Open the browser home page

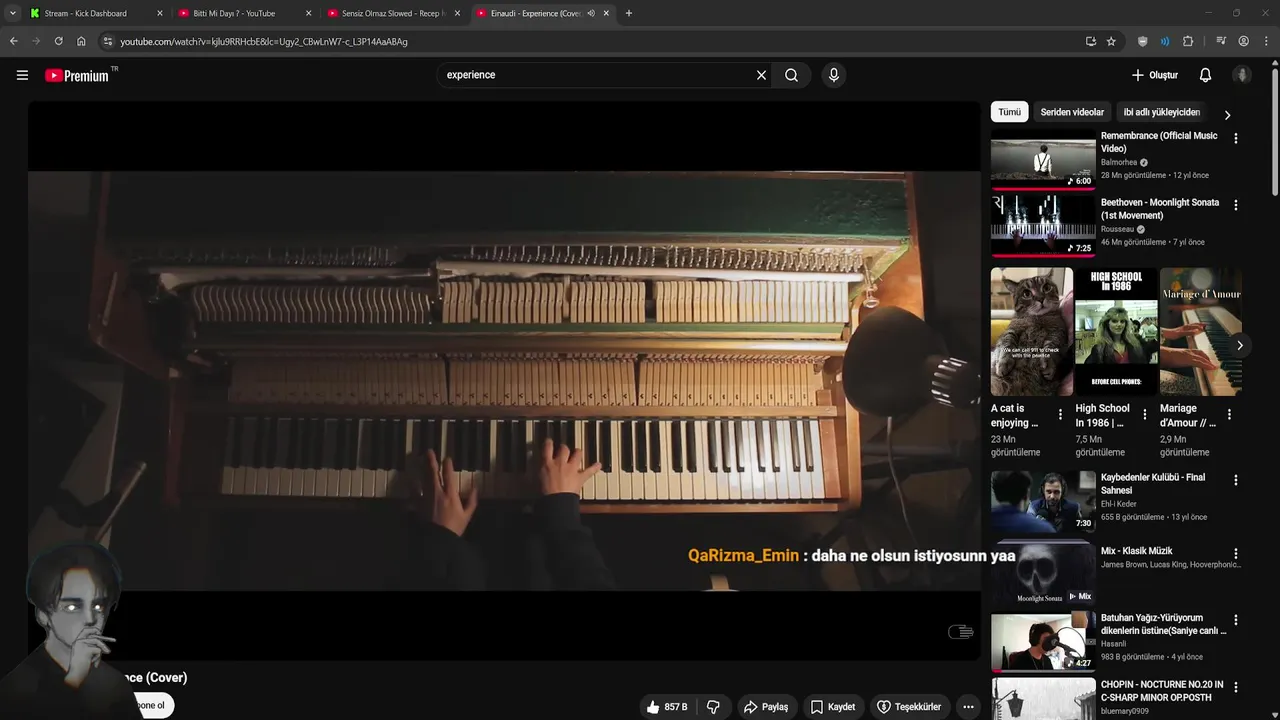81,41
